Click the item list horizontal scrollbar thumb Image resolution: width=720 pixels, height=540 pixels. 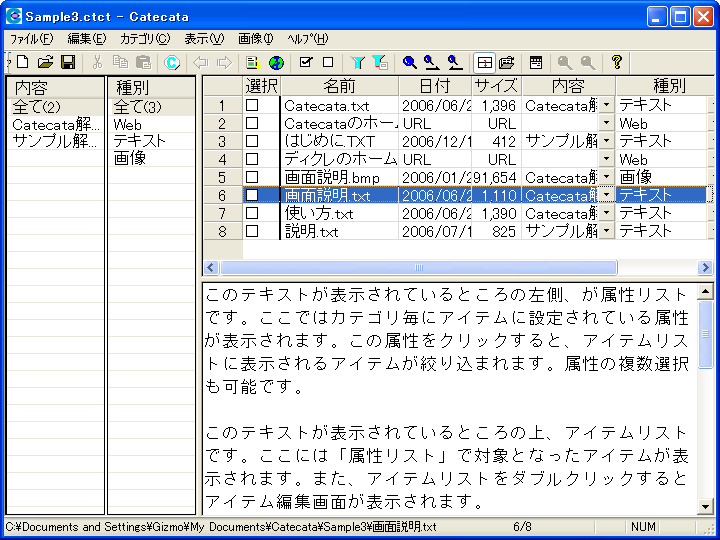pyautogui.click(x=419, y=267)
